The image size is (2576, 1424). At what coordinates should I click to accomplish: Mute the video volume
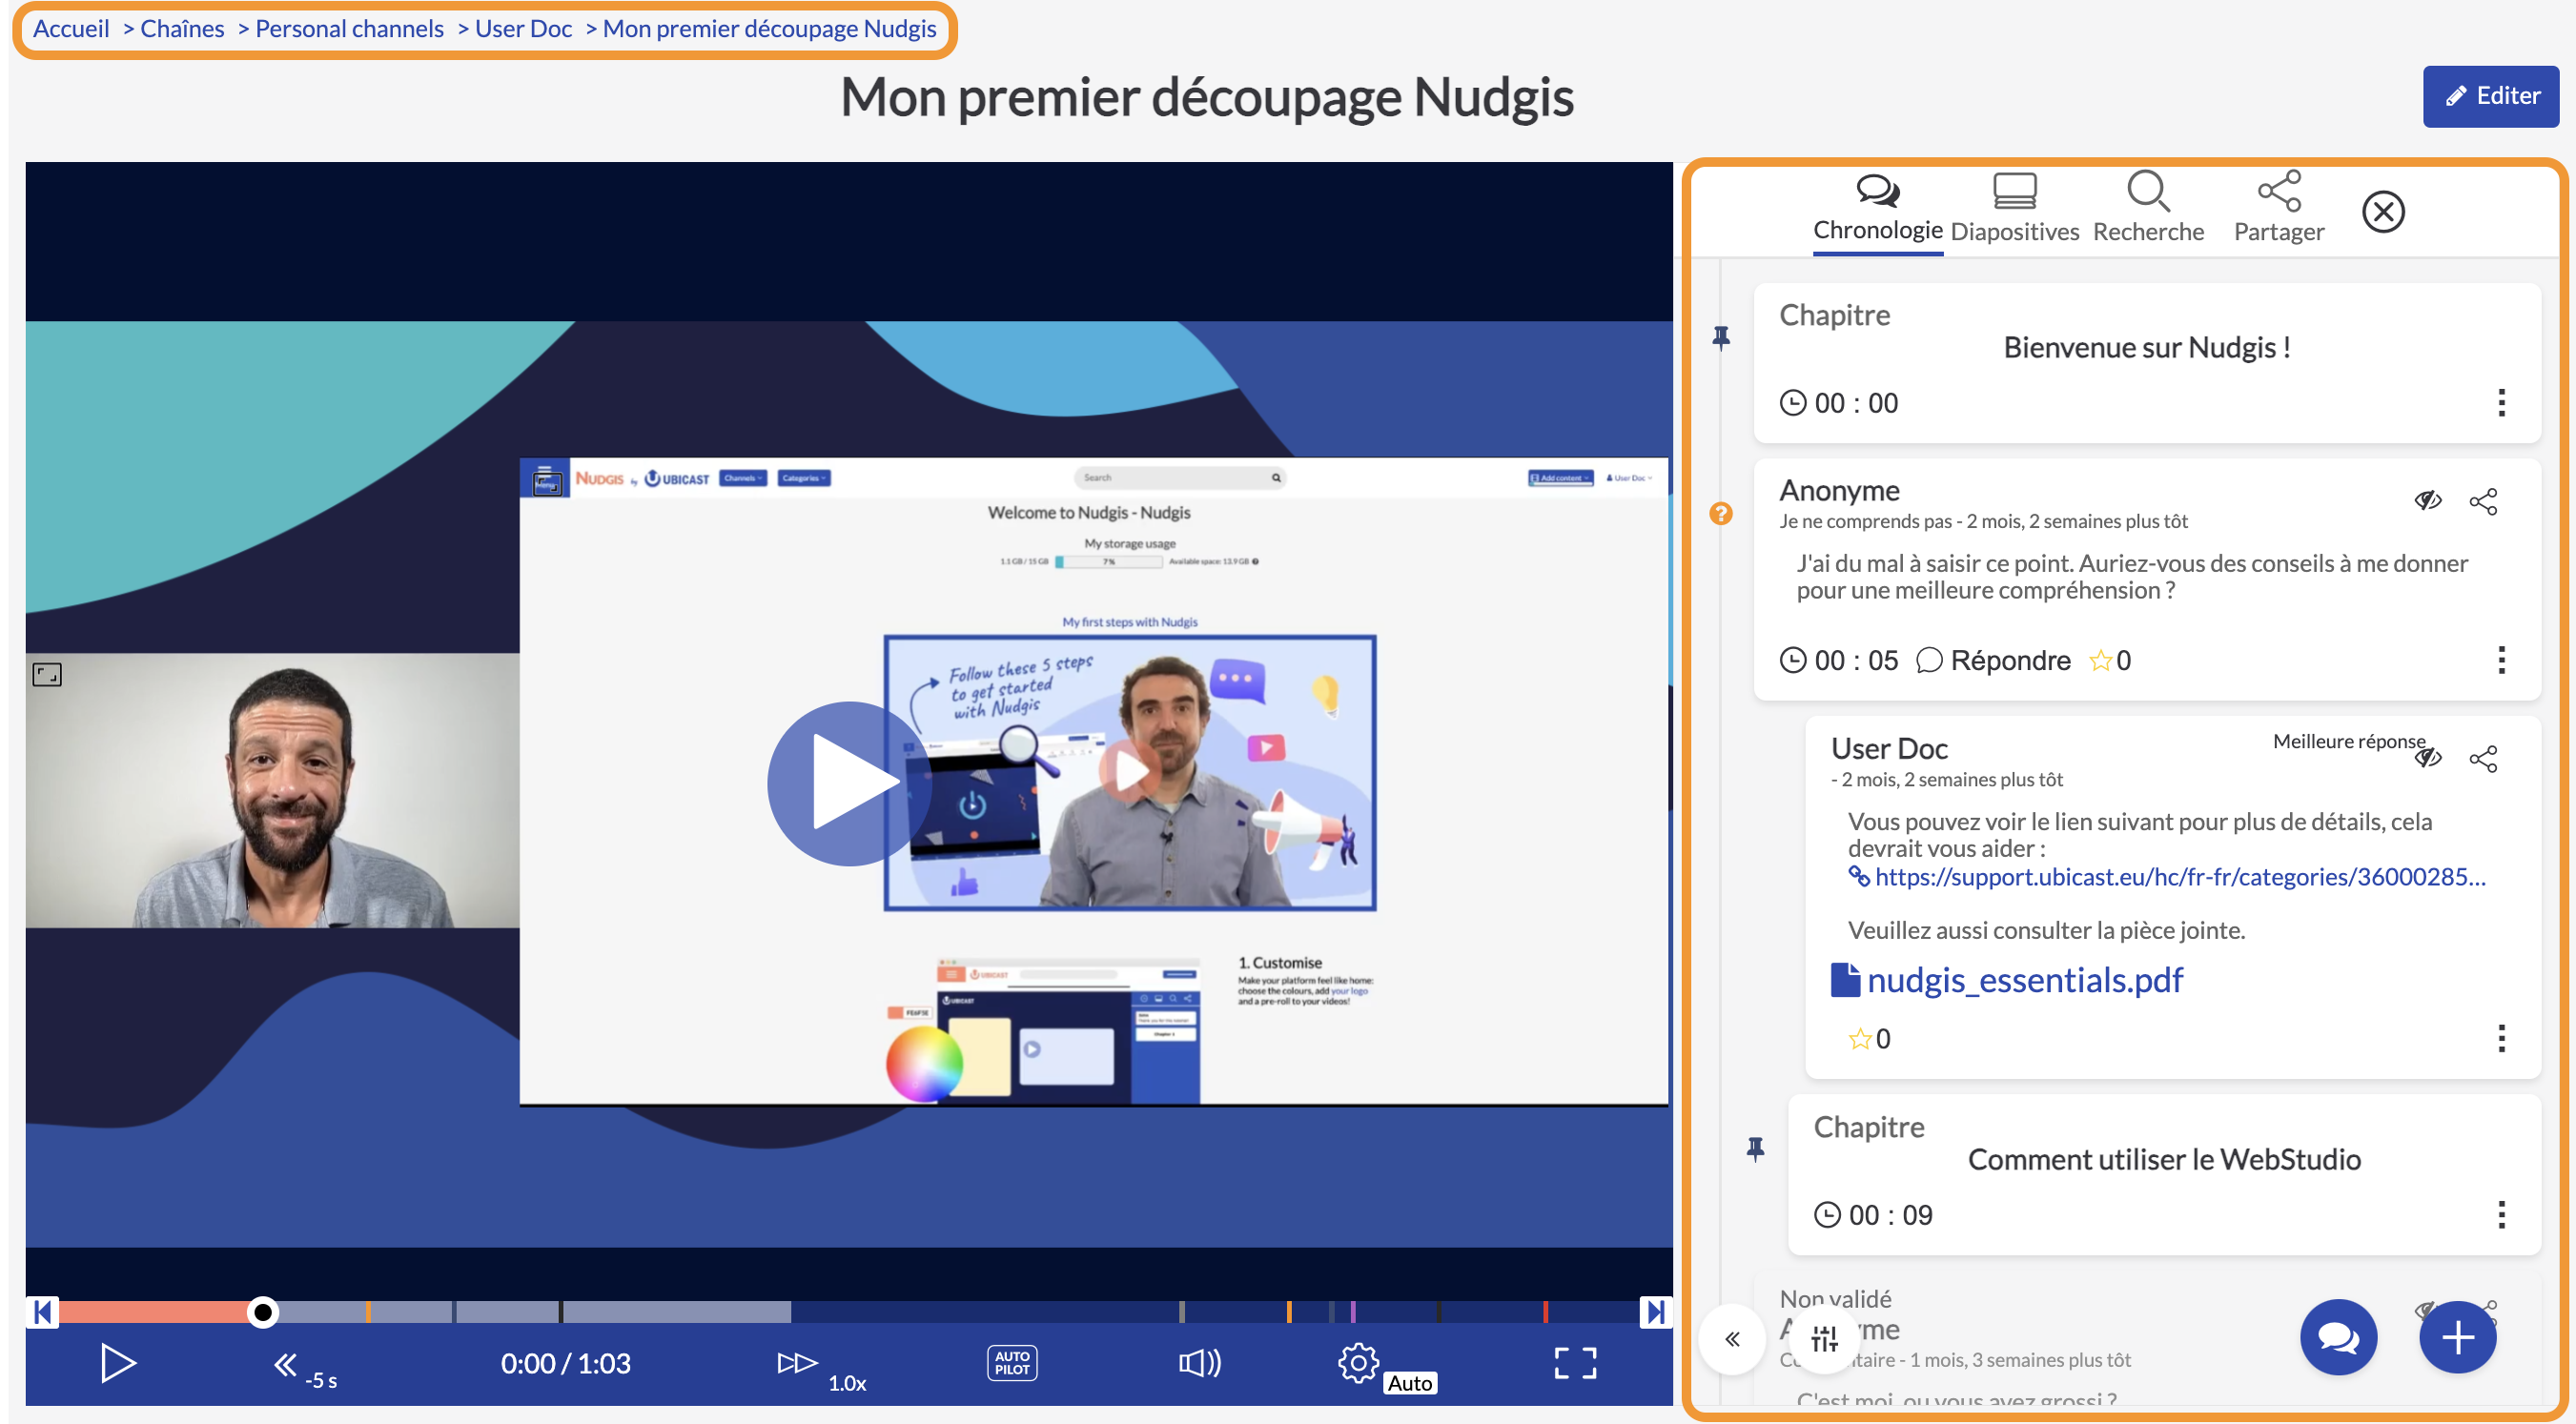[x=1199, y=1363]
